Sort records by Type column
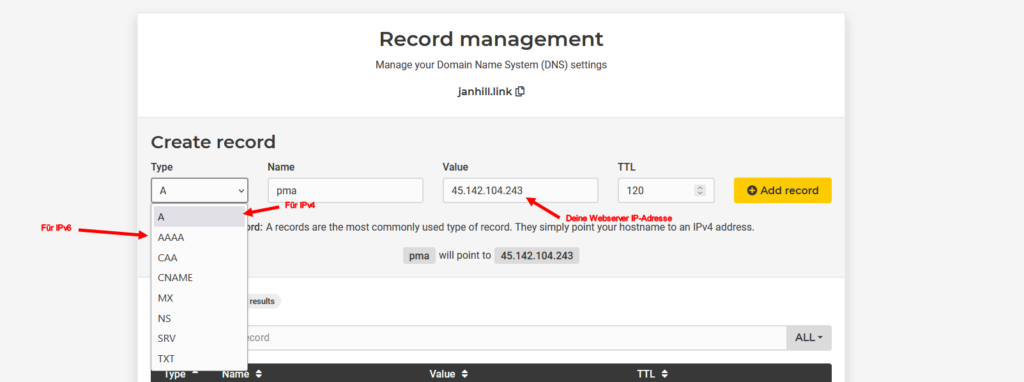The image size is (1024, 382). [180, 374]
